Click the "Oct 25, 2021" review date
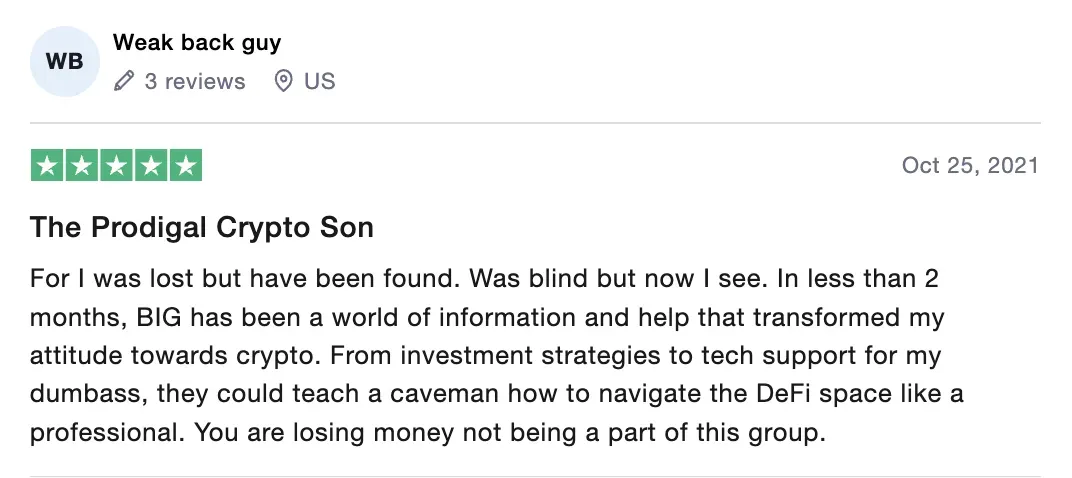This screenshot has width=1072, height=478. pos(969,165)
